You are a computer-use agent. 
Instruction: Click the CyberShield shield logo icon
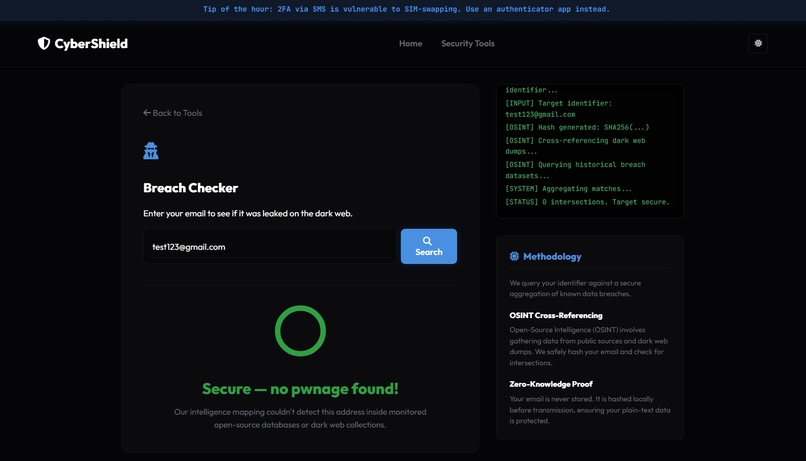(44, 44)
